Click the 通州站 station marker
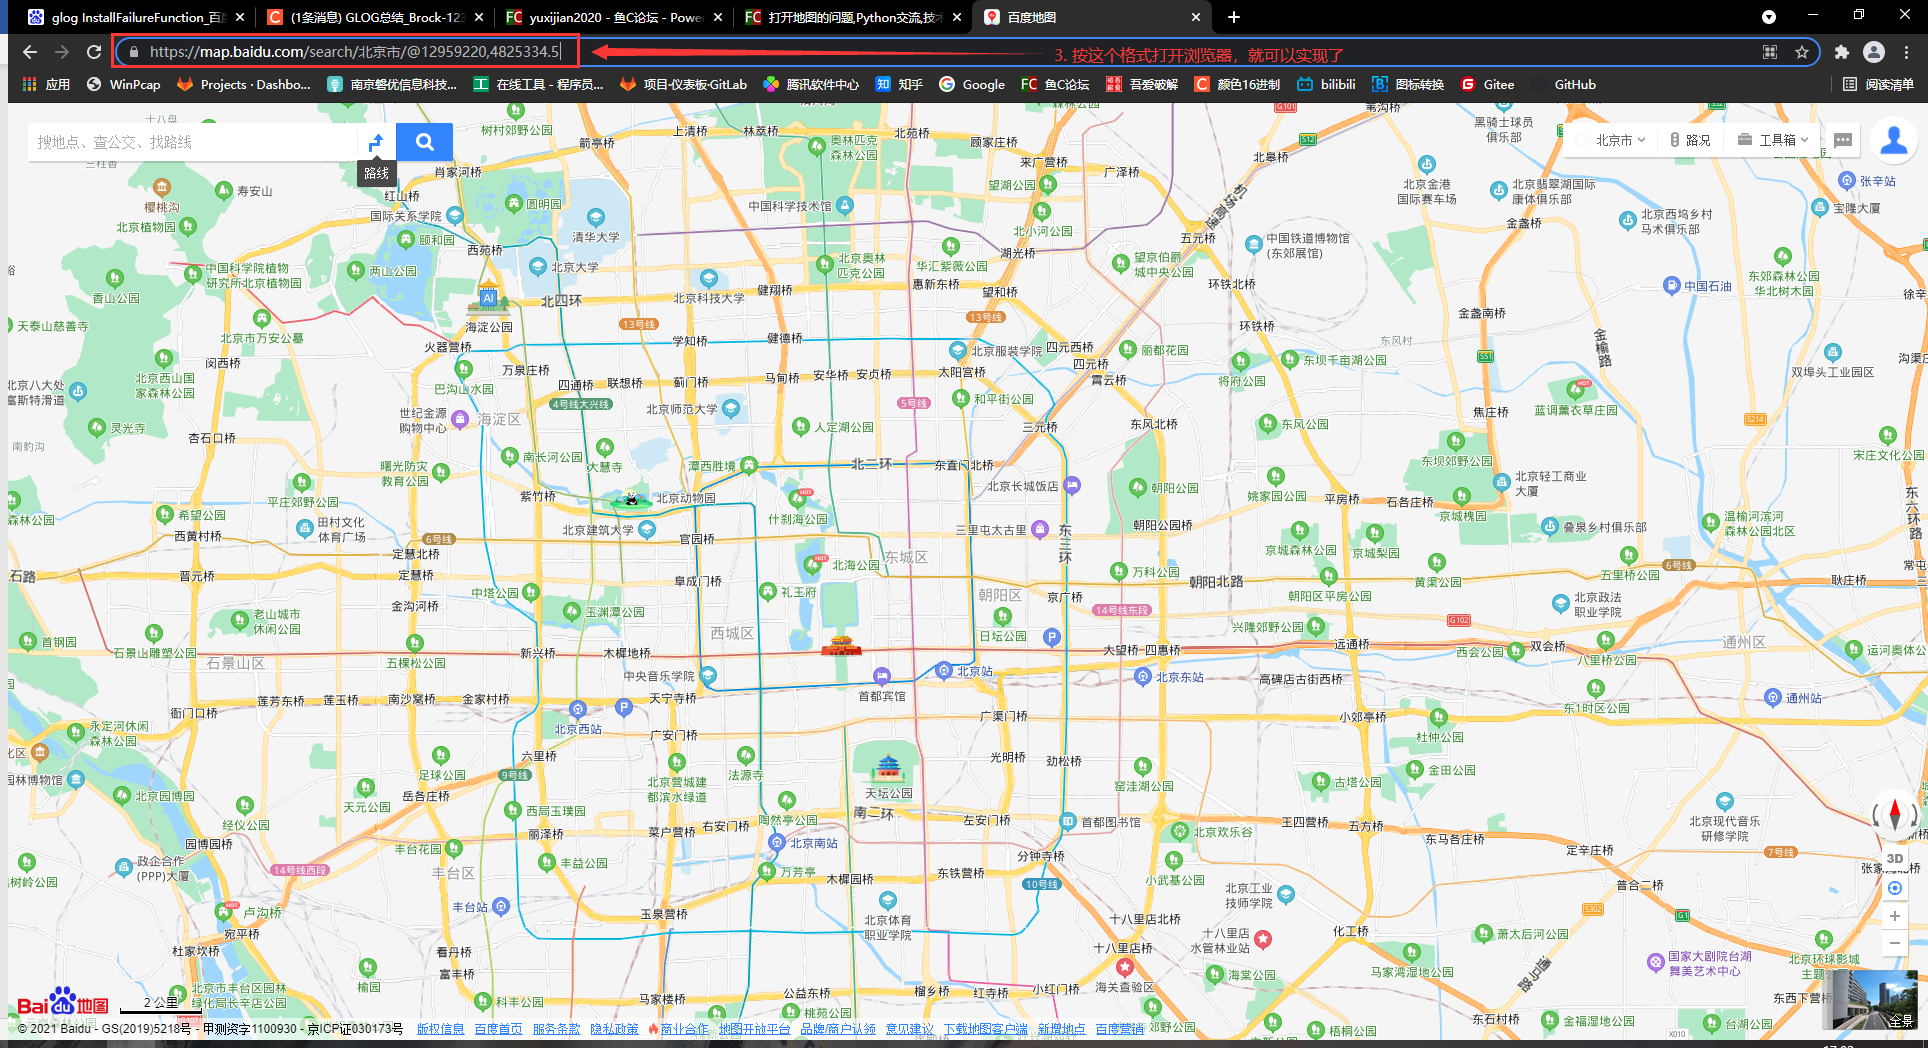The width and height of the screenshot is (1928, 1048). 1773,698
